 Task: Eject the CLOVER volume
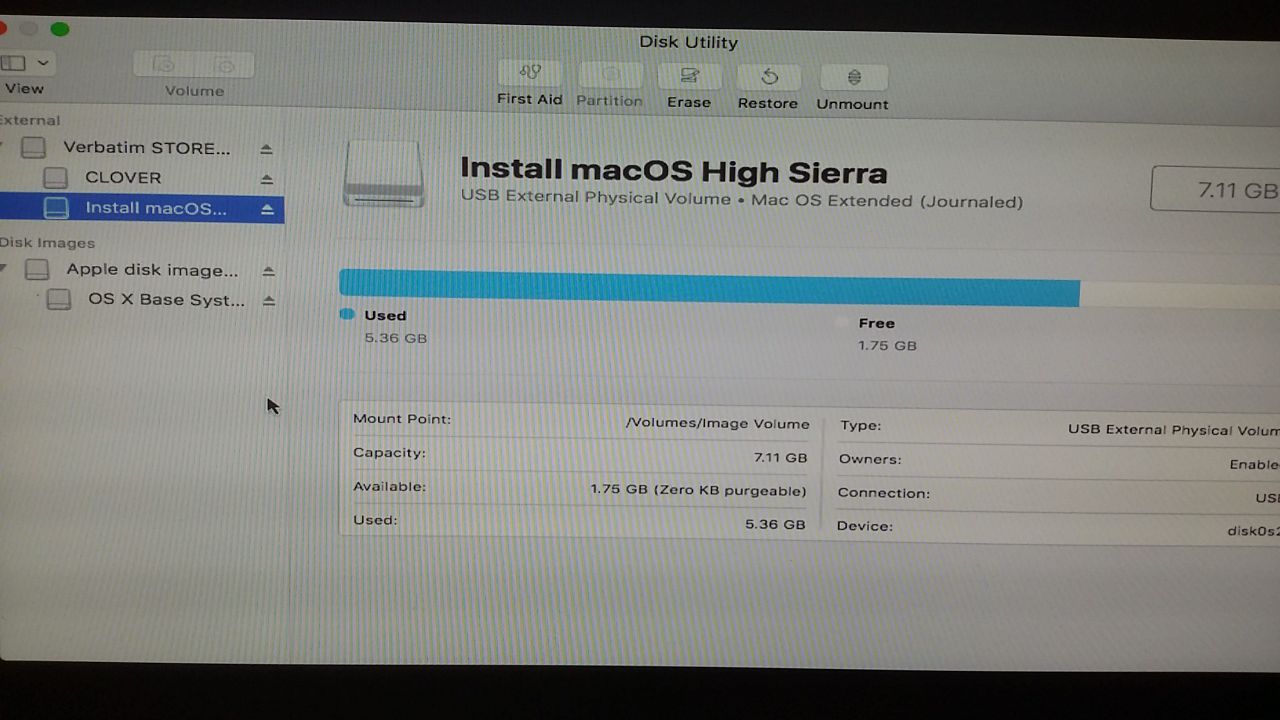(x=266, y=179)
